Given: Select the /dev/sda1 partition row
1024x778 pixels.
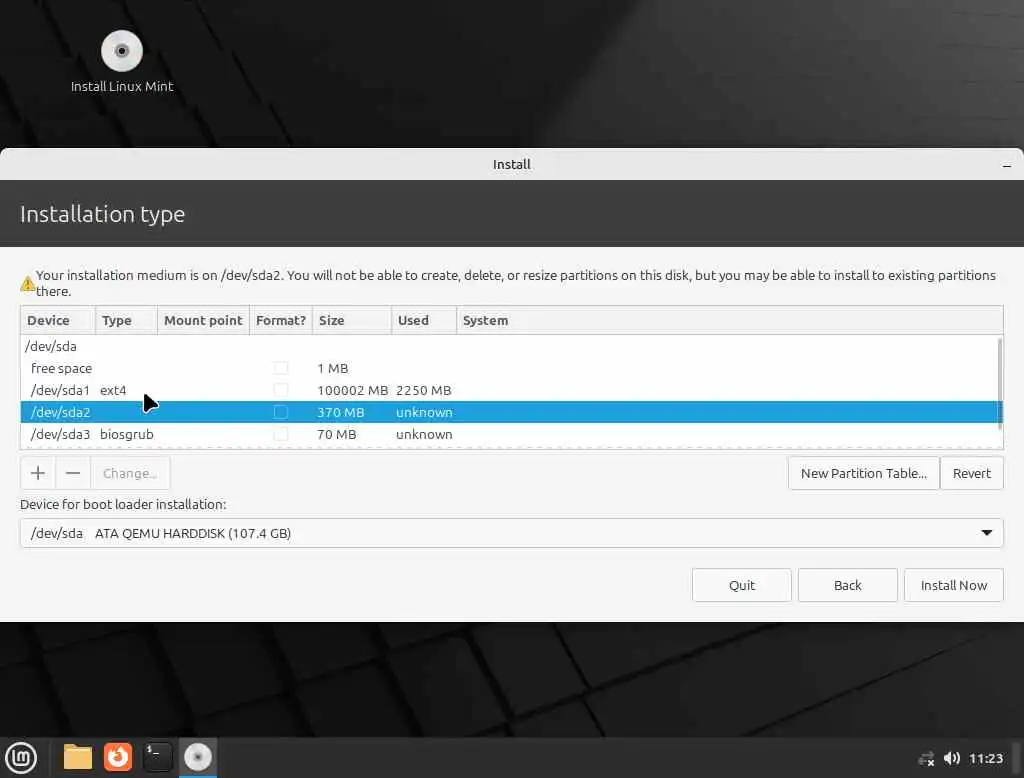Looking at the screenshot, I should point(509,390).
